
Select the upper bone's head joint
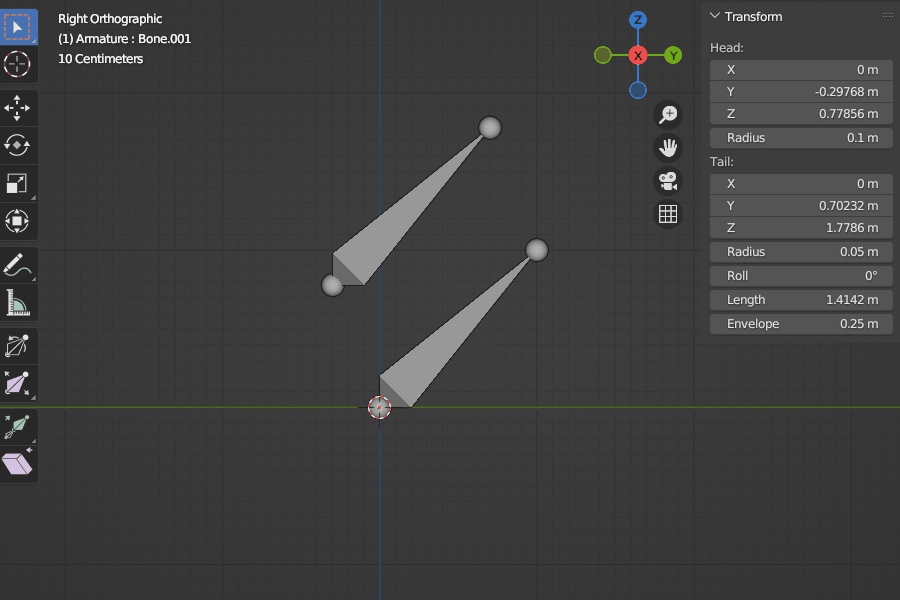pyautogui.click(x=332, y=285)
